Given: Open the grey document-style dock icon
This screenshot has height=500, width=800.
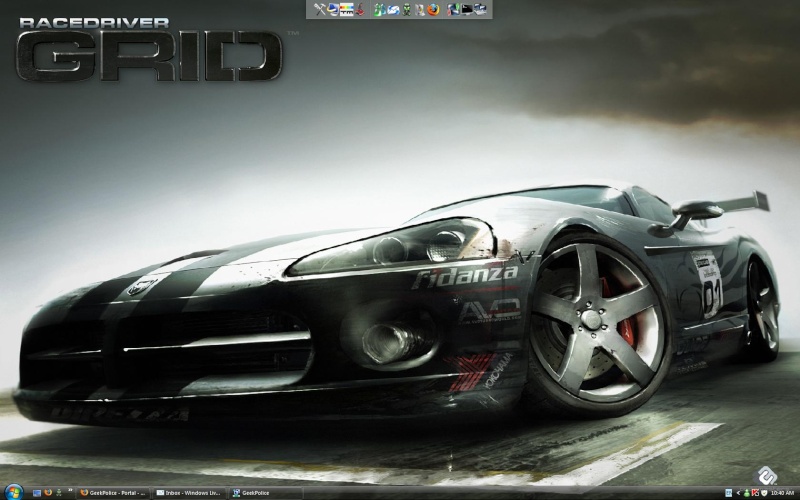Looking at the screenshot, I should 420,9.
